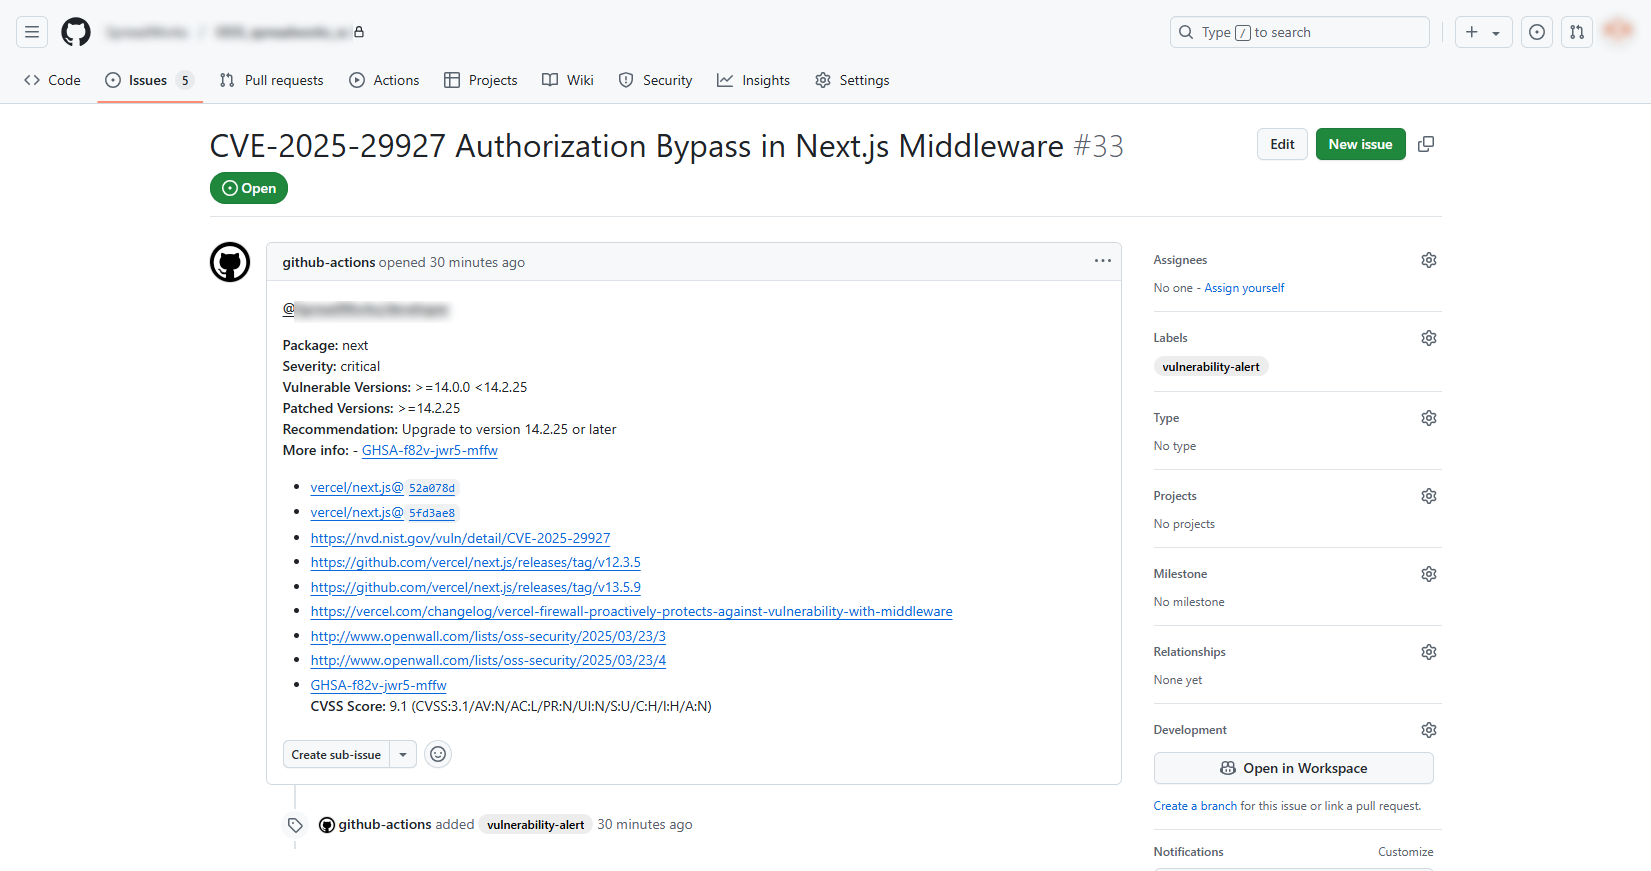Go to the Insights tab
Screen dimensions: 1651x871
754,80
